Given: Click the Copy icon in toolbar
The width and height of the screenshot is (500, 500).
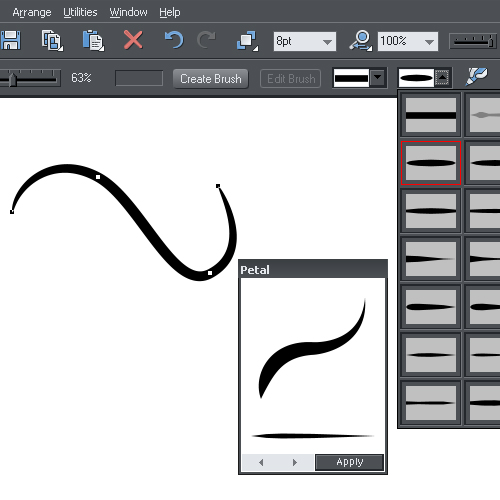Looking at the screenshot, I should pyautogui.click(x=52, y=41).
